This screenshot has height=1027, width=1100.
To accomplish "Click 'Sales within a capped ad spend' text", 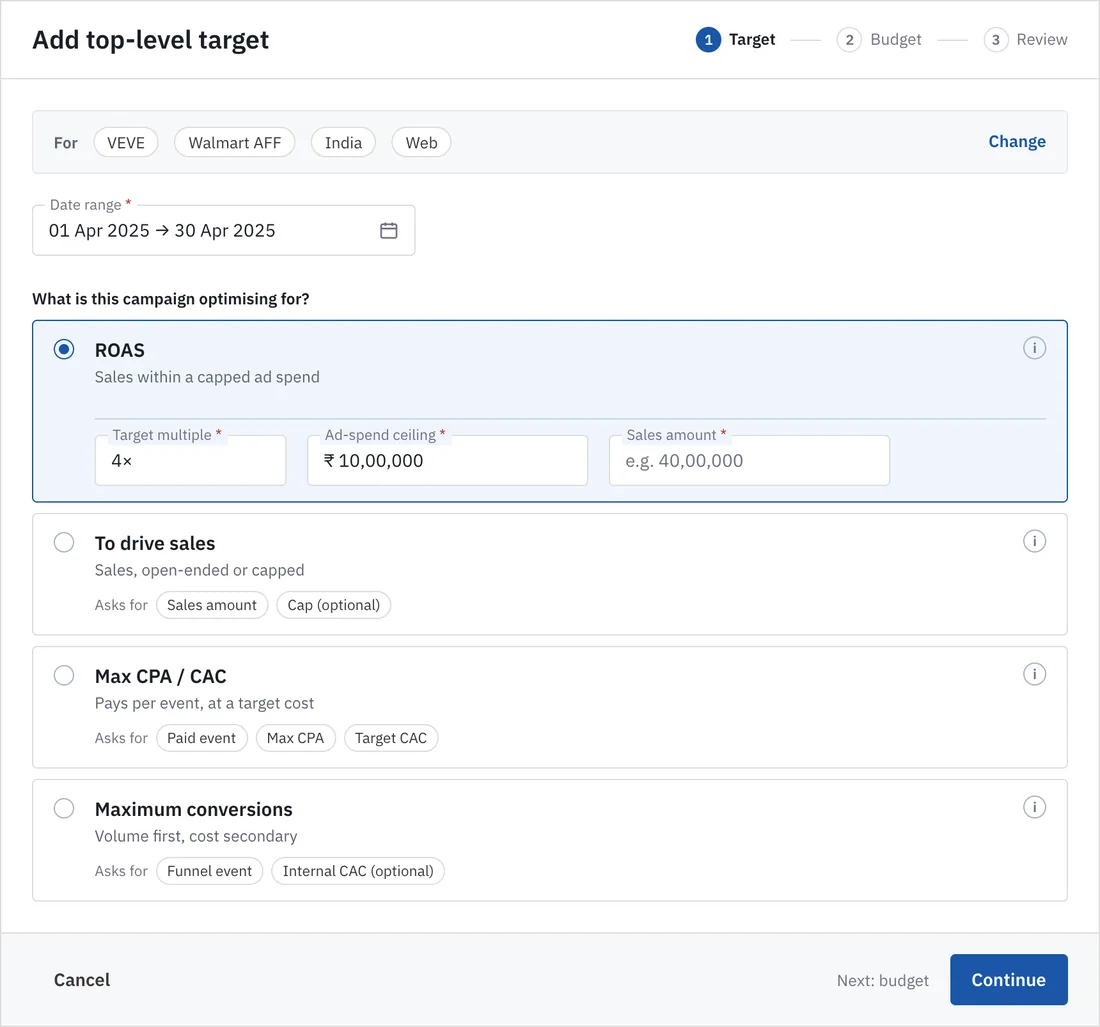I will pos(207,377).
